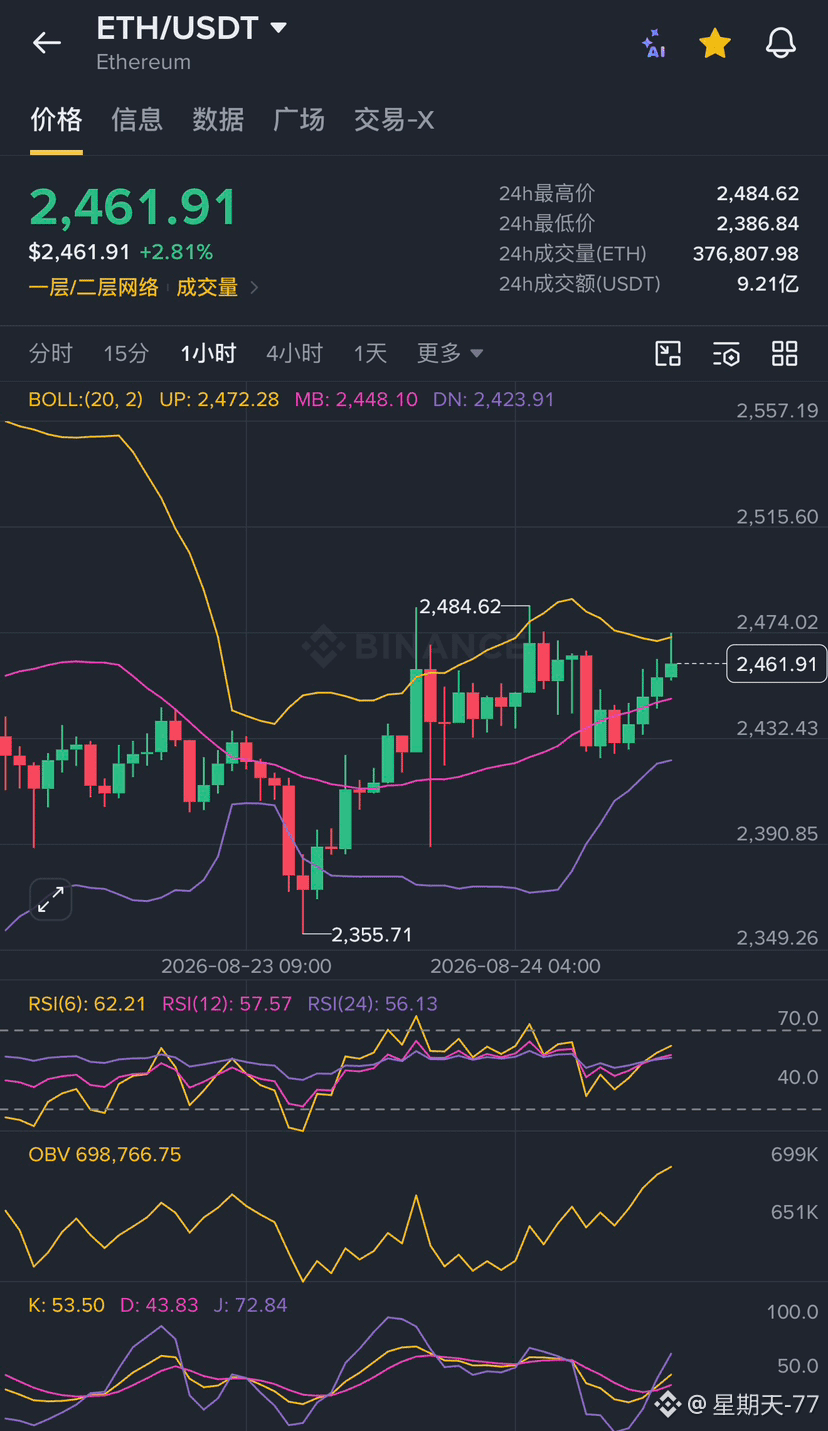Tap the DN: 2,423.91 value

(493, 400)
